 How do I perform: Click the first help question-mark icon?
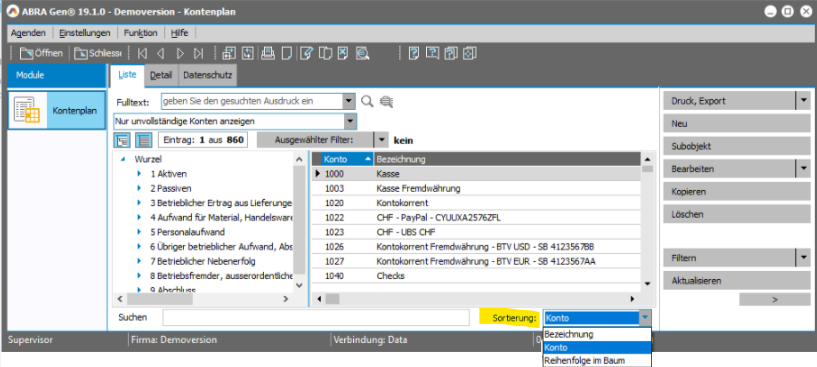(x=414, y=53)
